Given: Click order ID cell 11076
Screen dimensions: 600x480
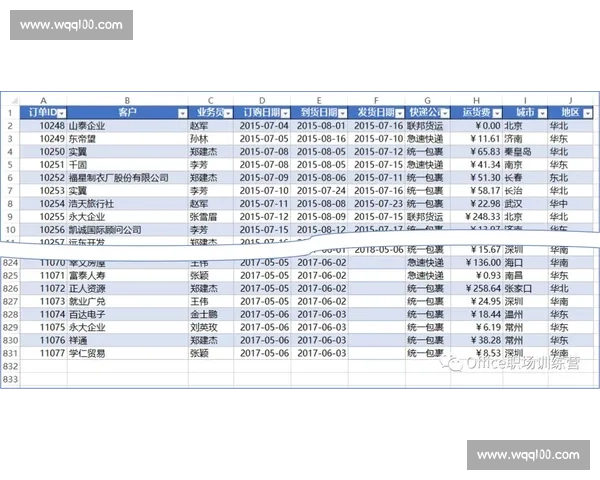Looking at the screenshot, I should pyautogui.click(x=44, y=340).
